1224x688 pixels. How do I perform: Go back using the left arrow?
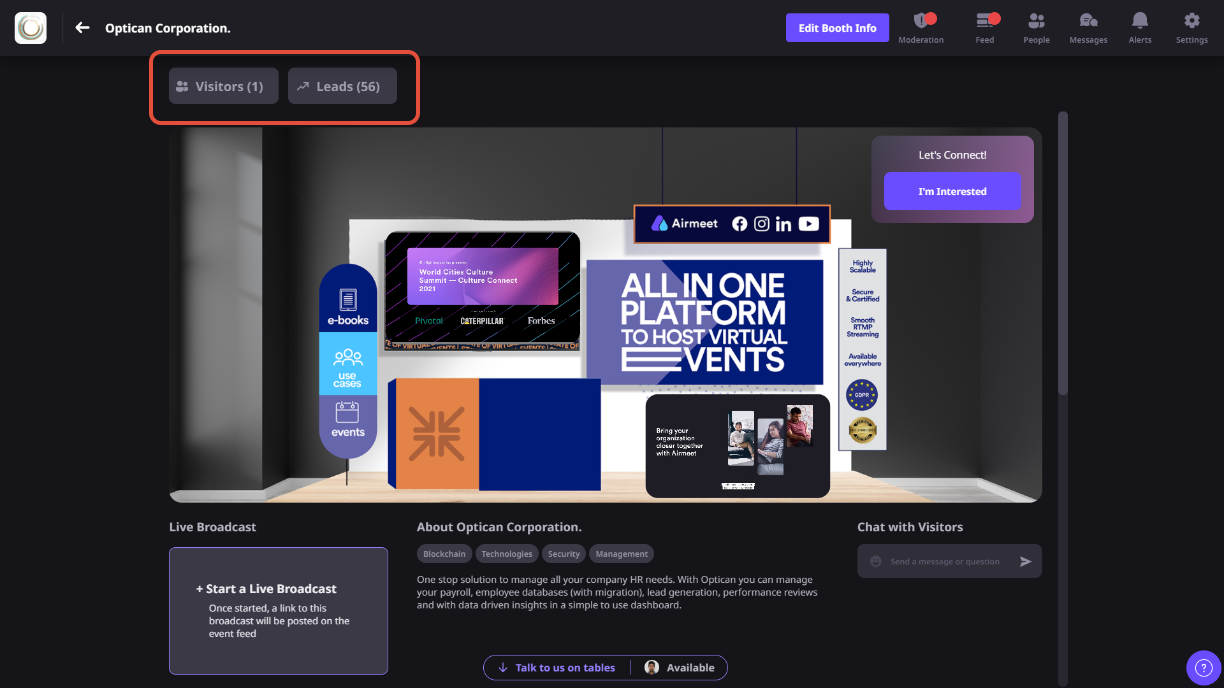pos(83,28)
